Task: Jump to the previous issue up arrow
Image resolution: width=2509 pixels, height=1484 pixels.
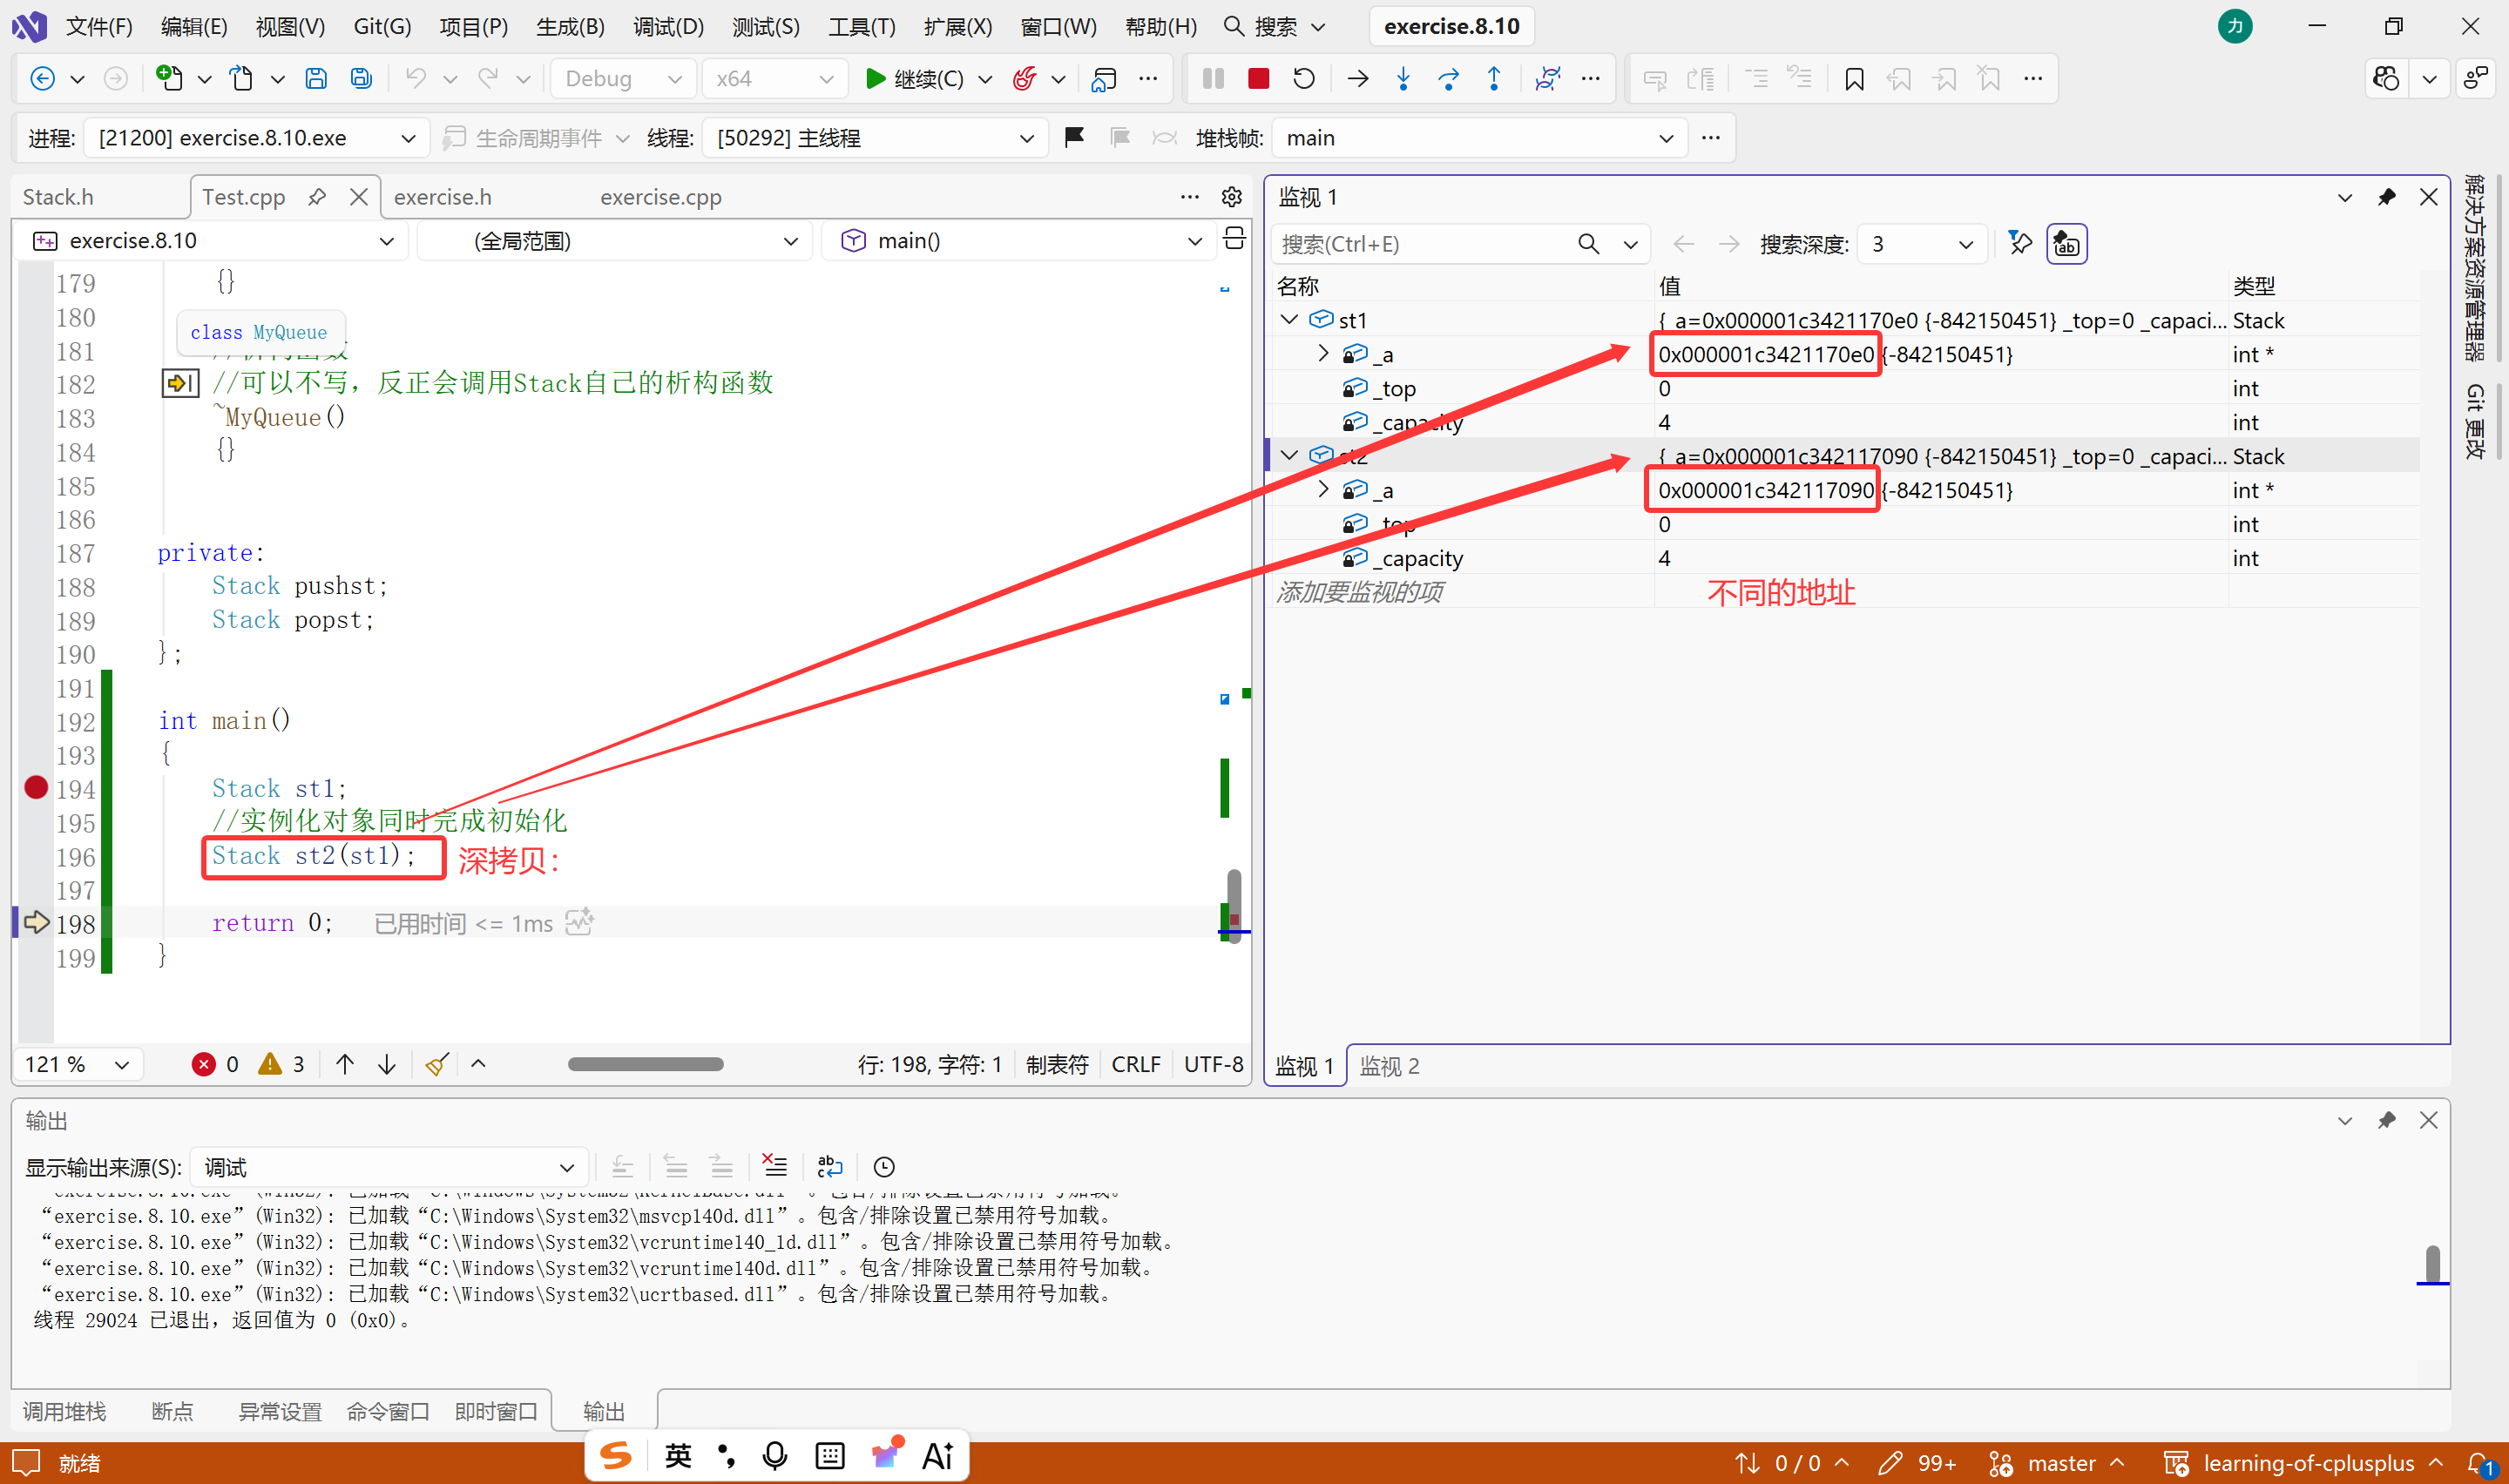Action: point(345,1064)
